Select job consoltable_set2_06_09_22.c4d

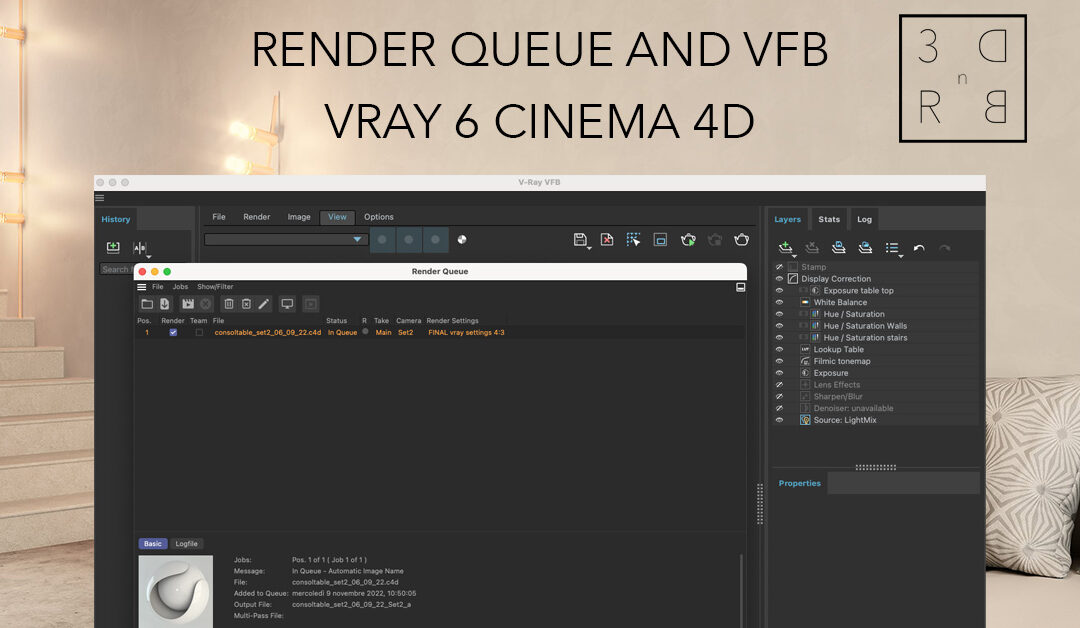pos(268,333)
